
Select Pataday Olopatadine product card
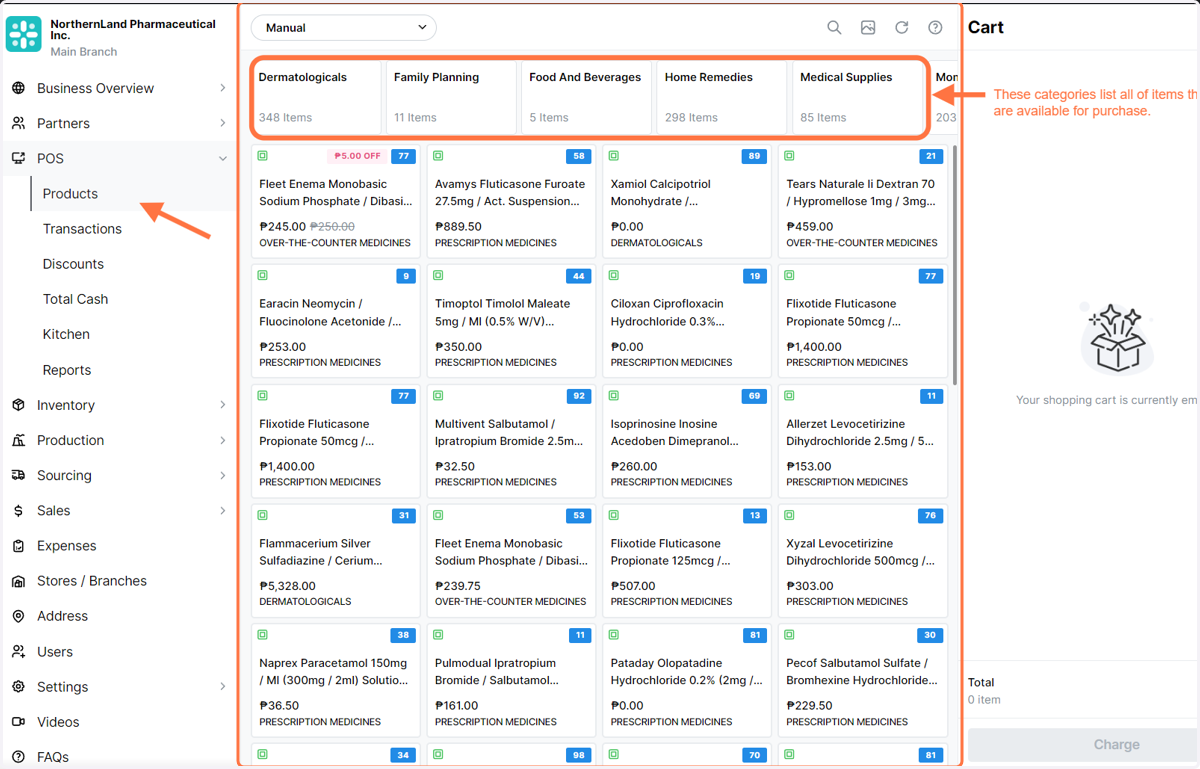point(687,680)
